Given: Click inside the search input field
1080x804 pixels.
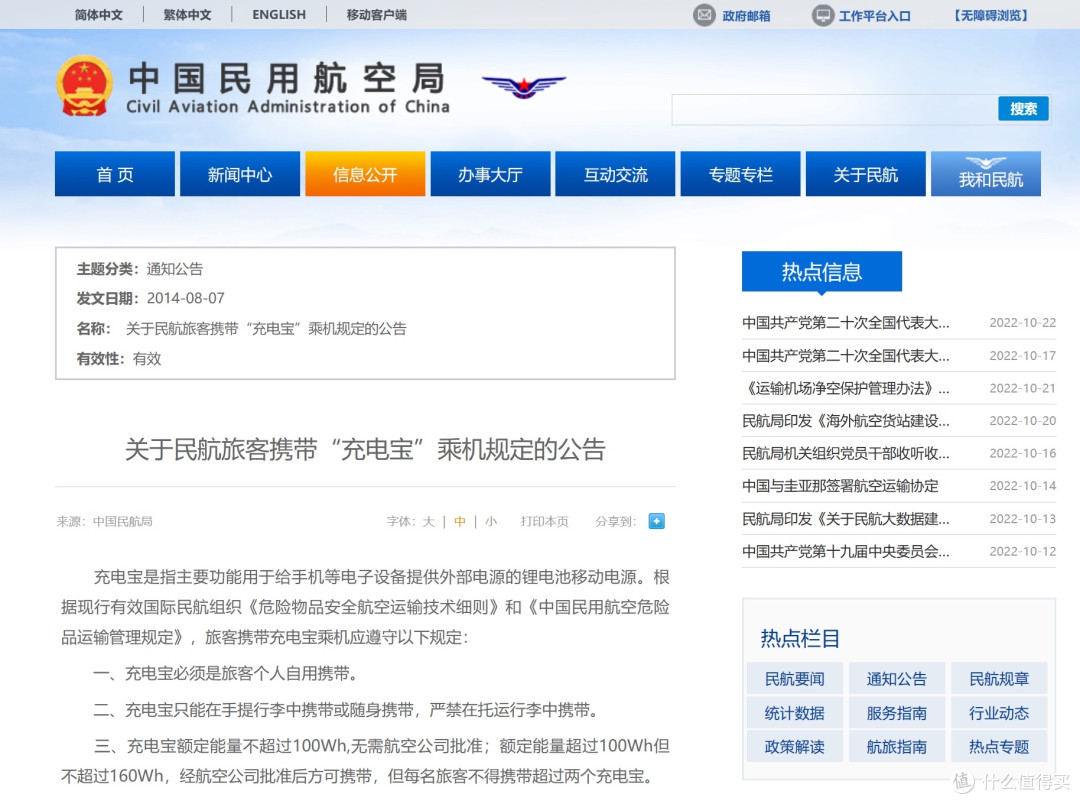Looking at the screenshot, I should [x=834, y=109].
